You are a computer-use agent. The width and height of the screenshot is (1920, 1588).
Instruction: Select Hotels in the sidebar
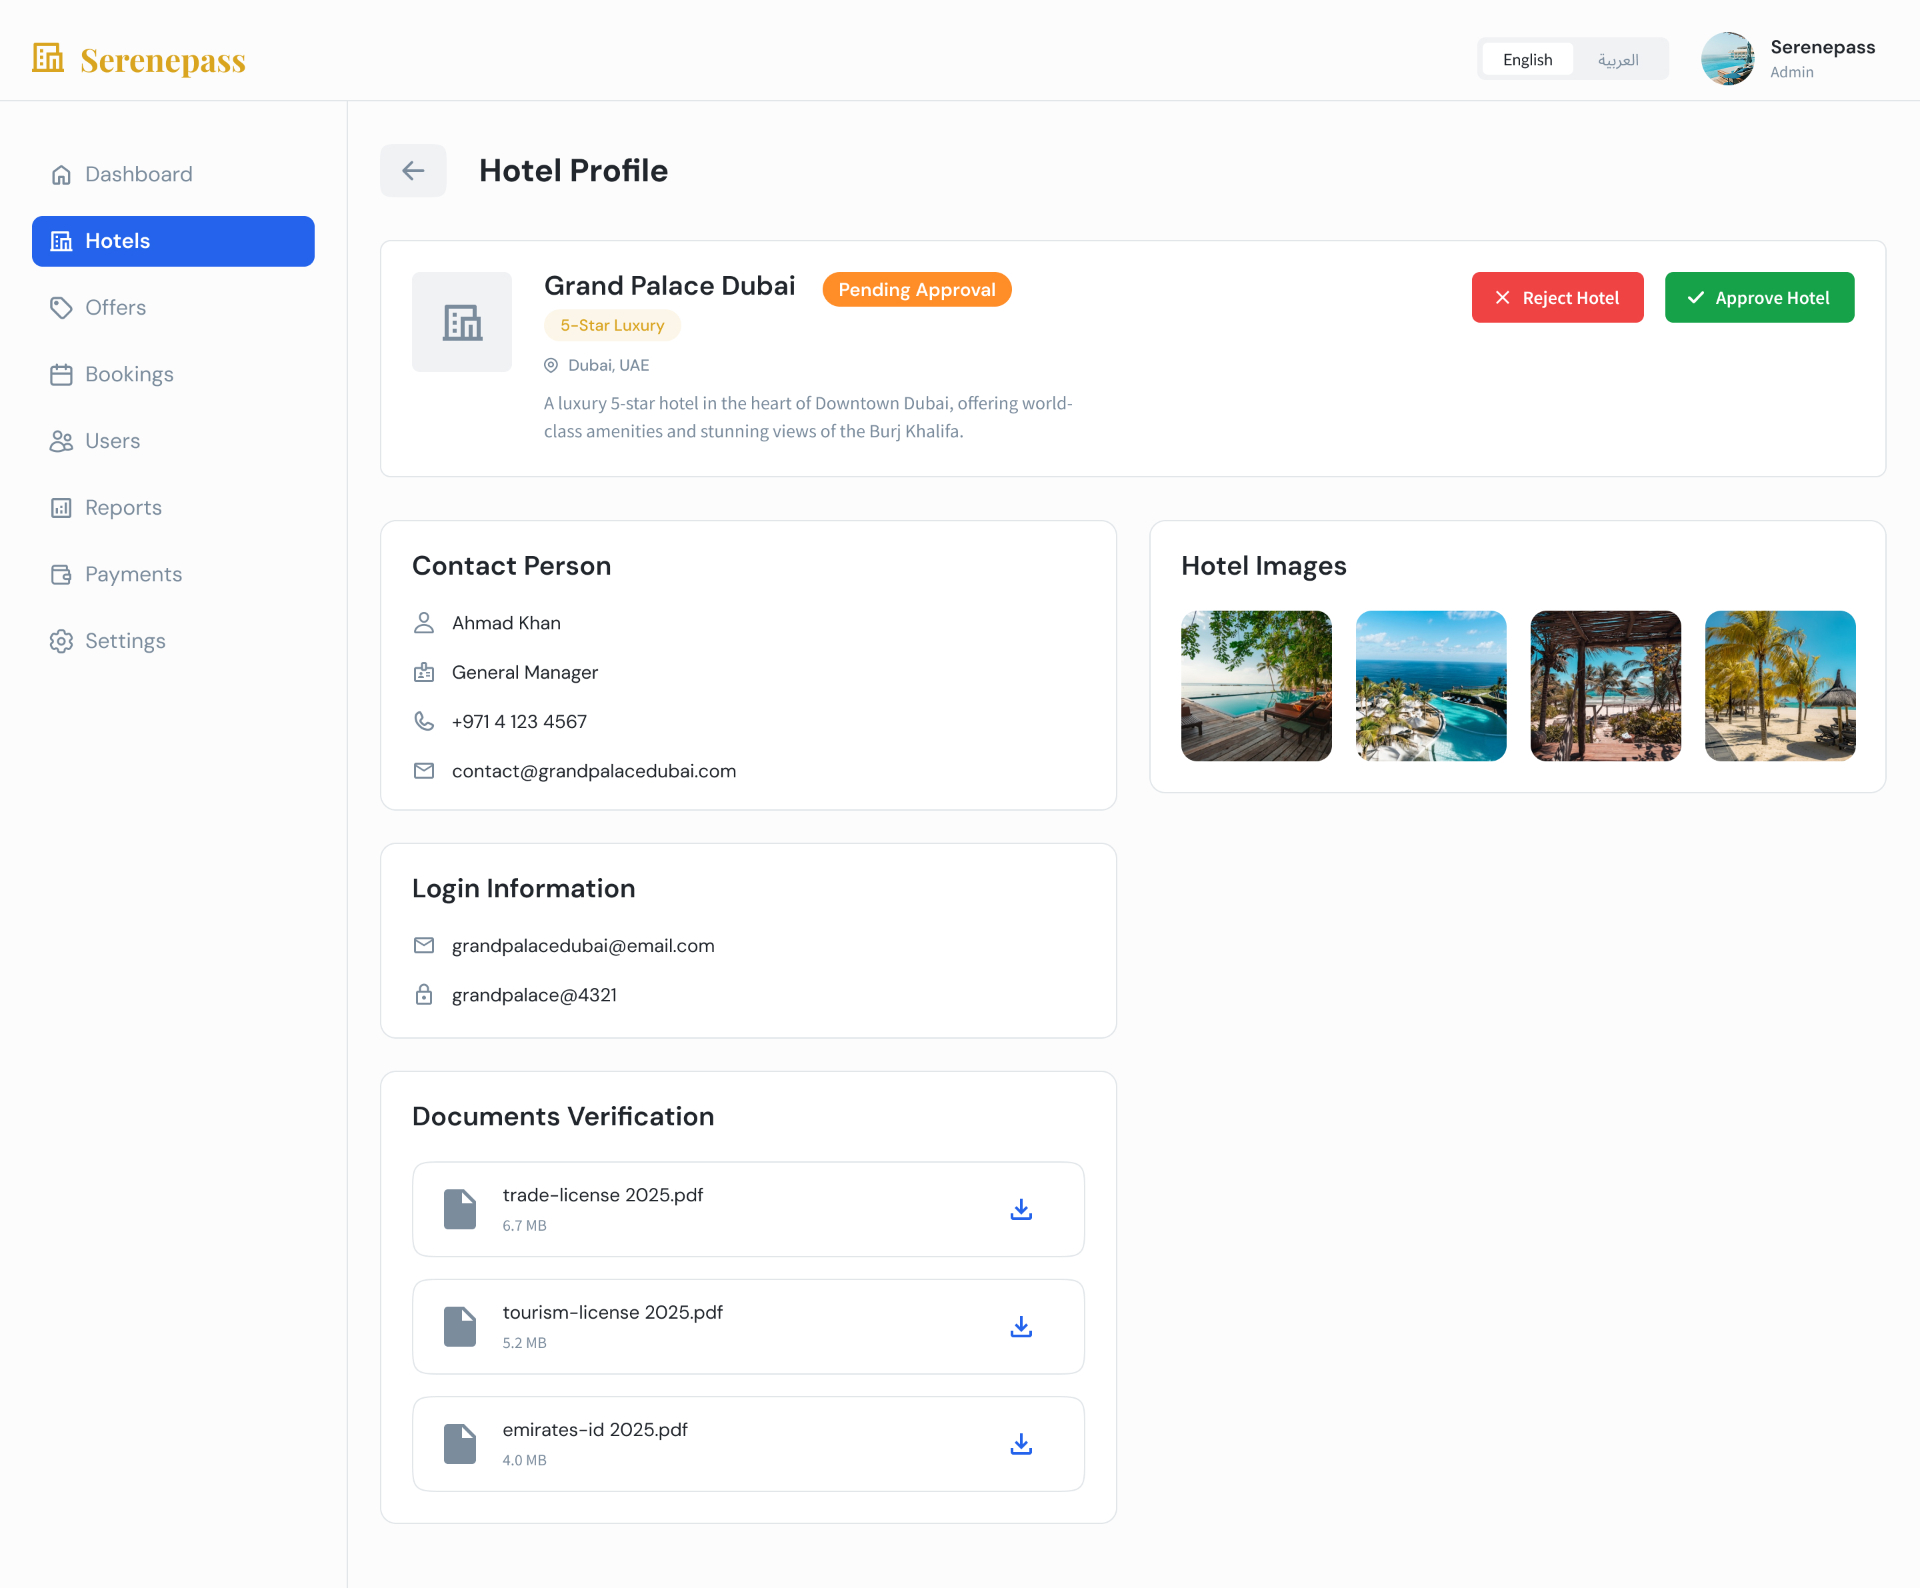pyautogui.click(x=173, y=241)
